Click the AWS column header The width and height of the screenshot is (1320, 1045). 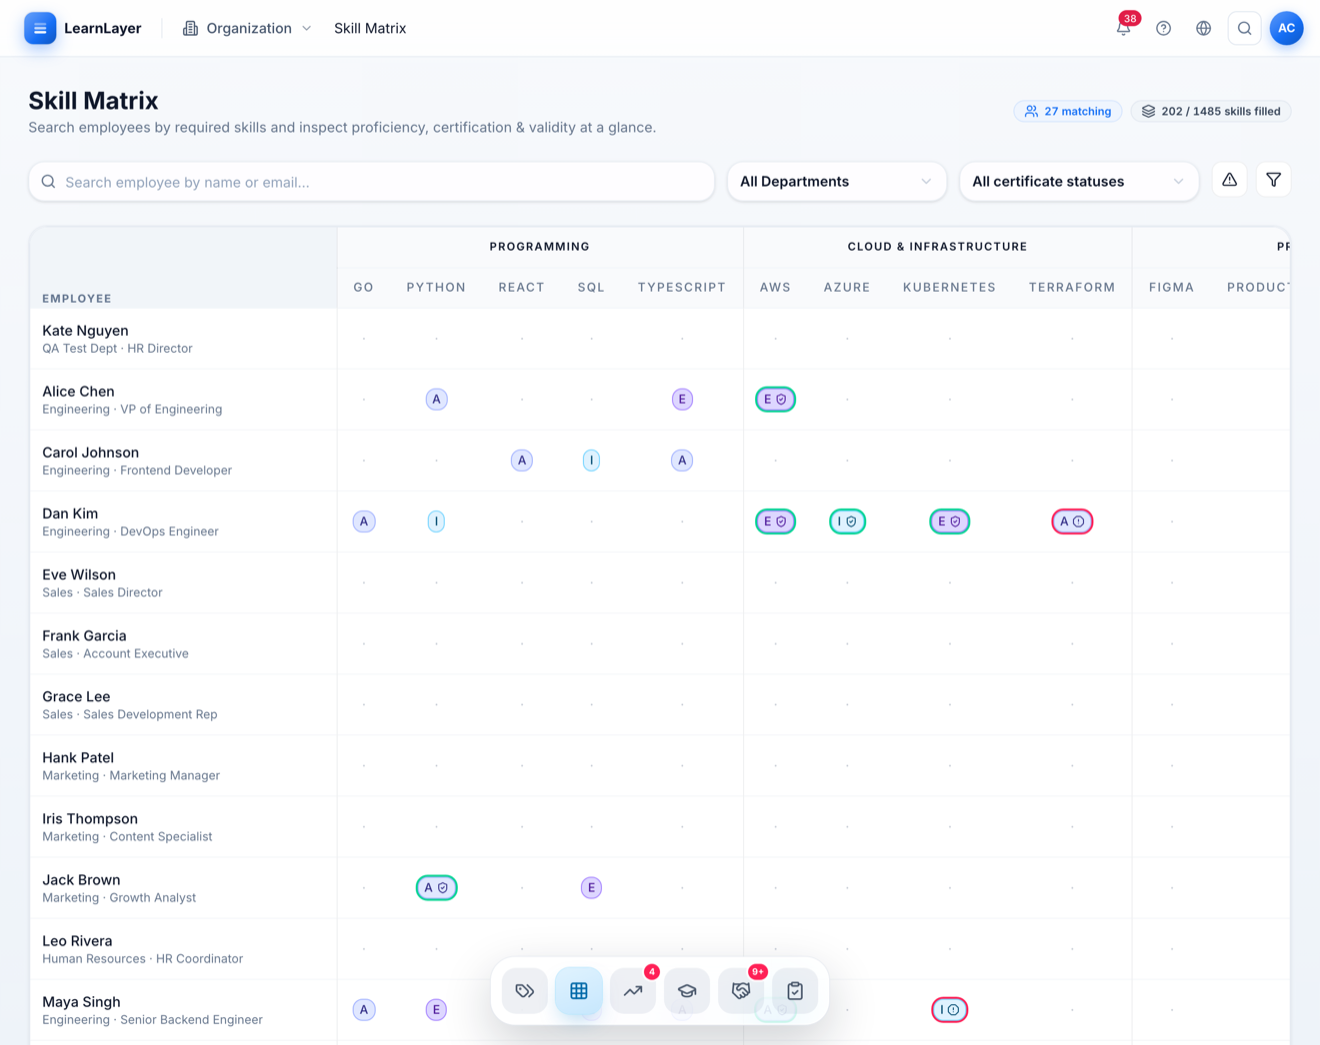click(775, 287)
